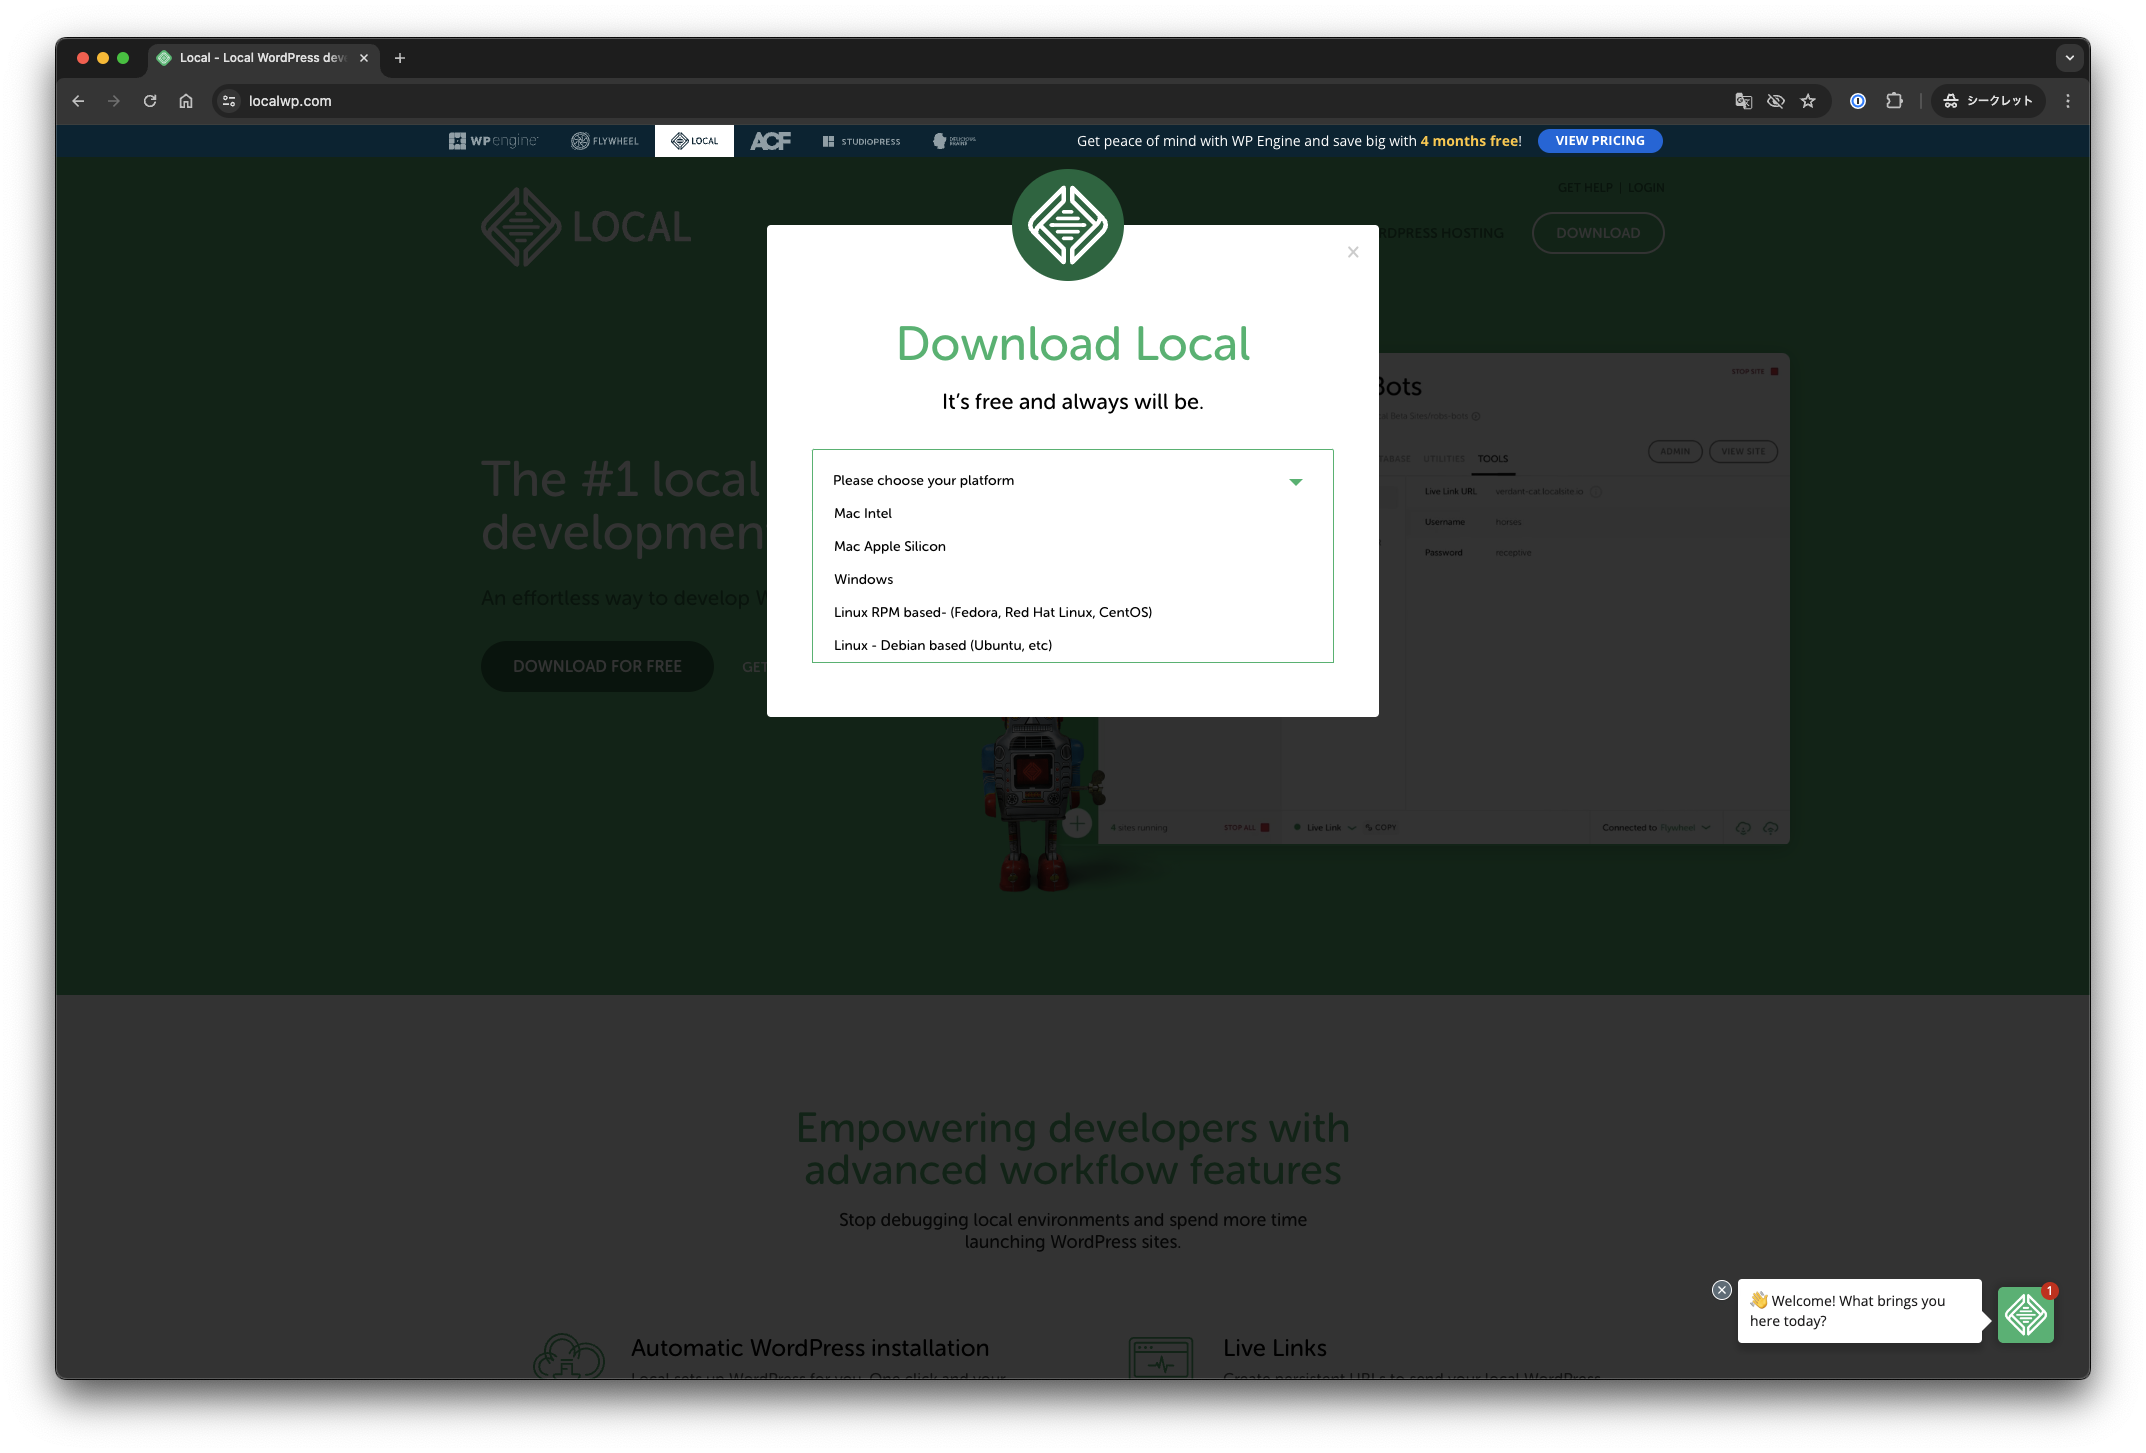Screen dimensions: 2146x1453
Task: Open the Get Help link
Action: (x=1585, y=187)
